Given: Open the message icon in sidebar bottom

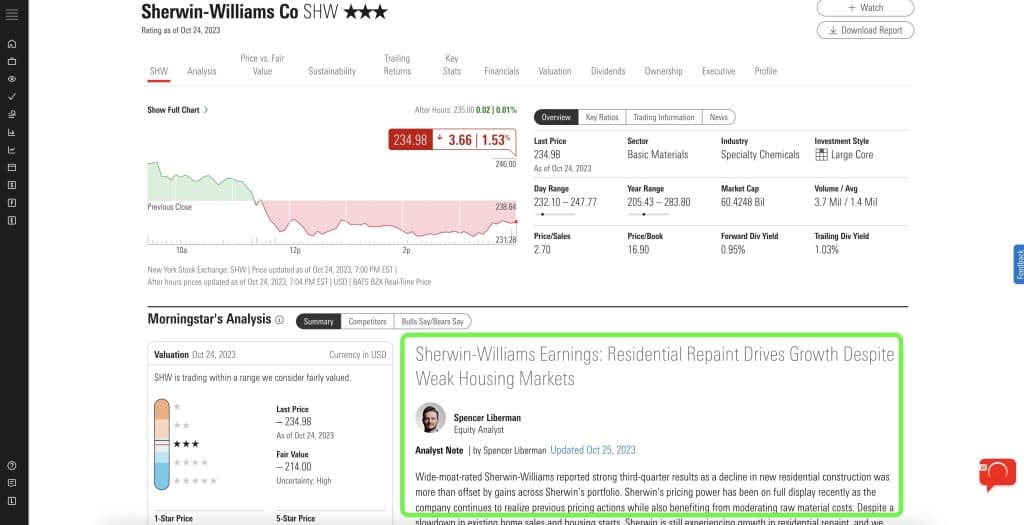Looking at the screenshot, I should [12, 483].
